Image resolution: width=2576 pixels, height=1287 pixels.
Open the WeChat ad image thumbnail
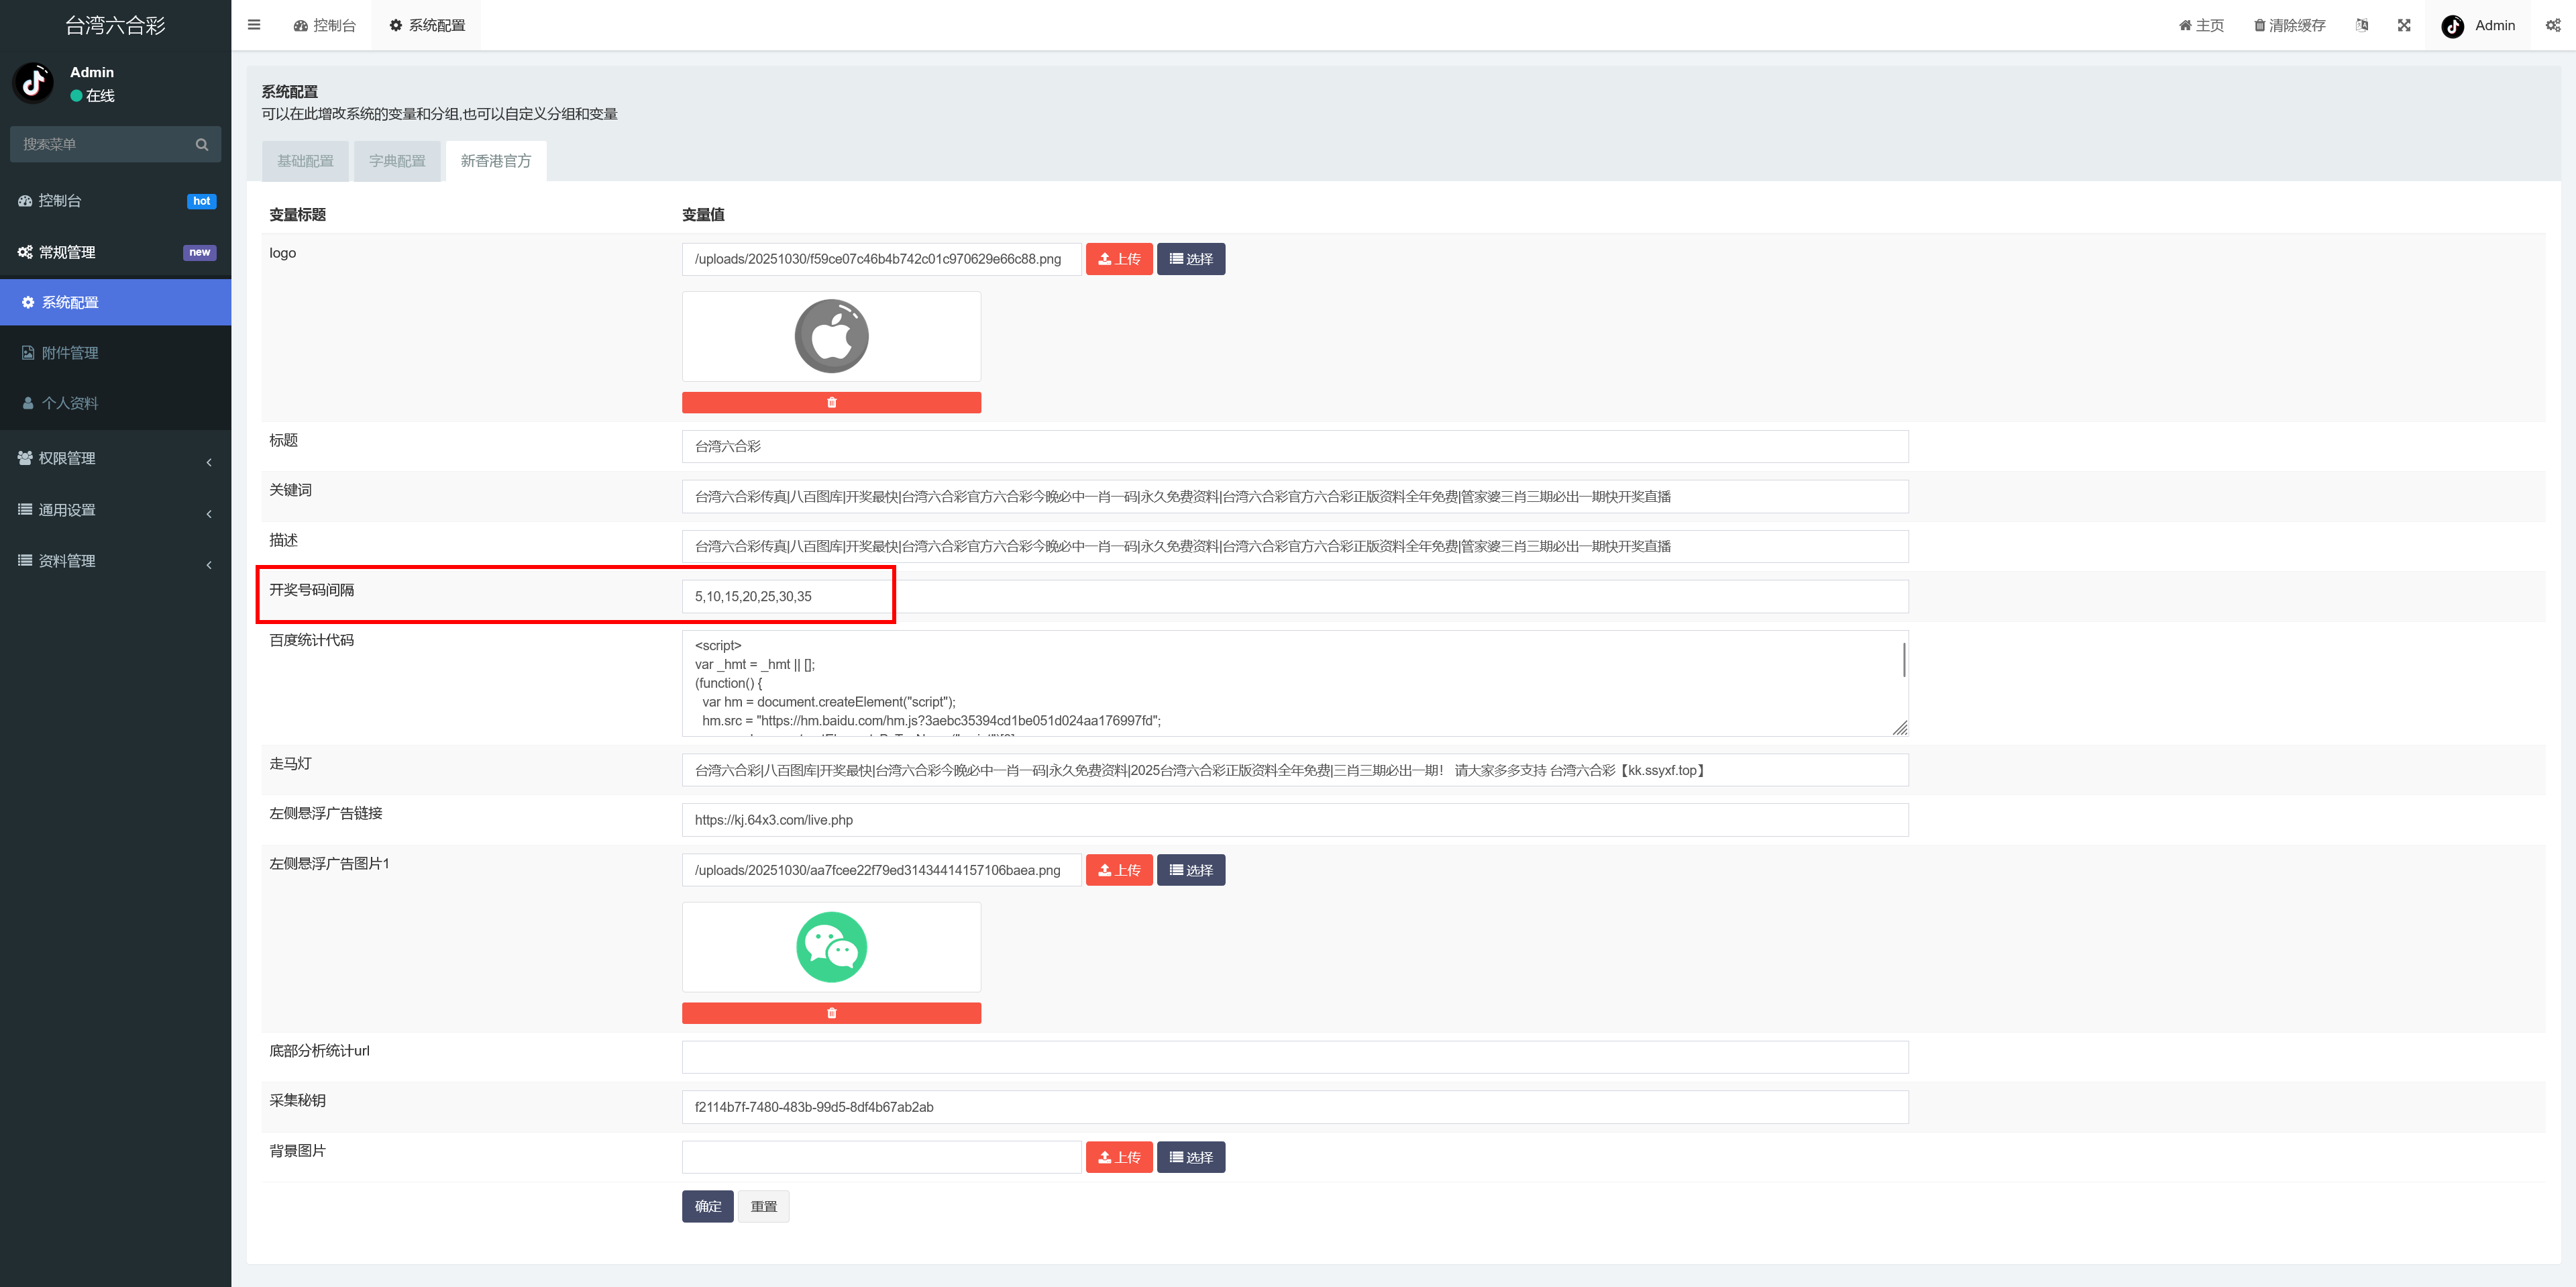[x=831, y=947]
